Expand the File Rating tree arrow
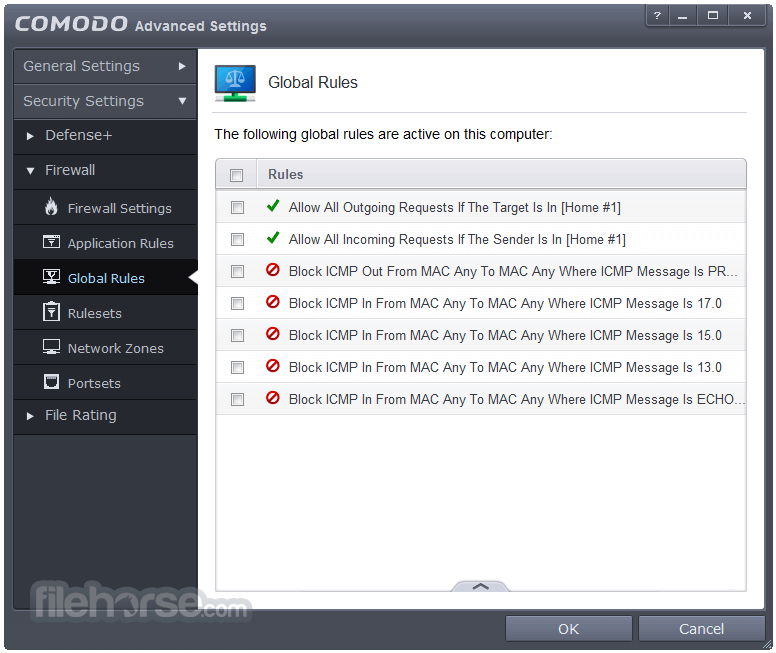The width and height of the screenshot is (776, 653). click(30, 416)
